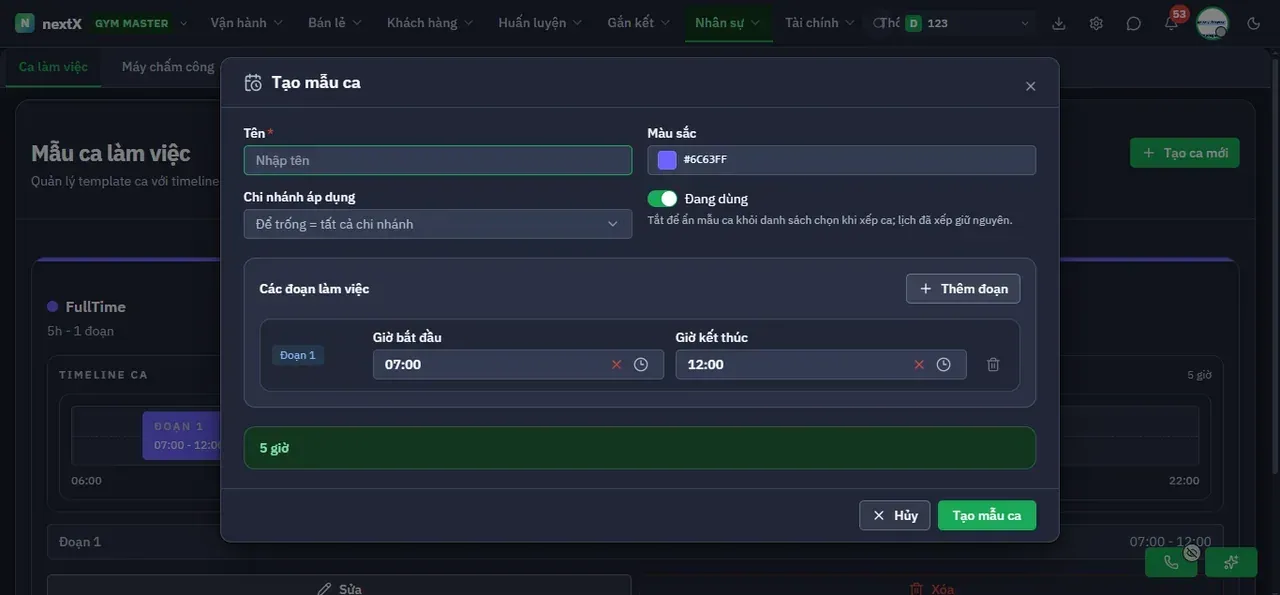Delete Đoạn 1 with the trash icon
The image size is (1280, 595).
point(993,365)
